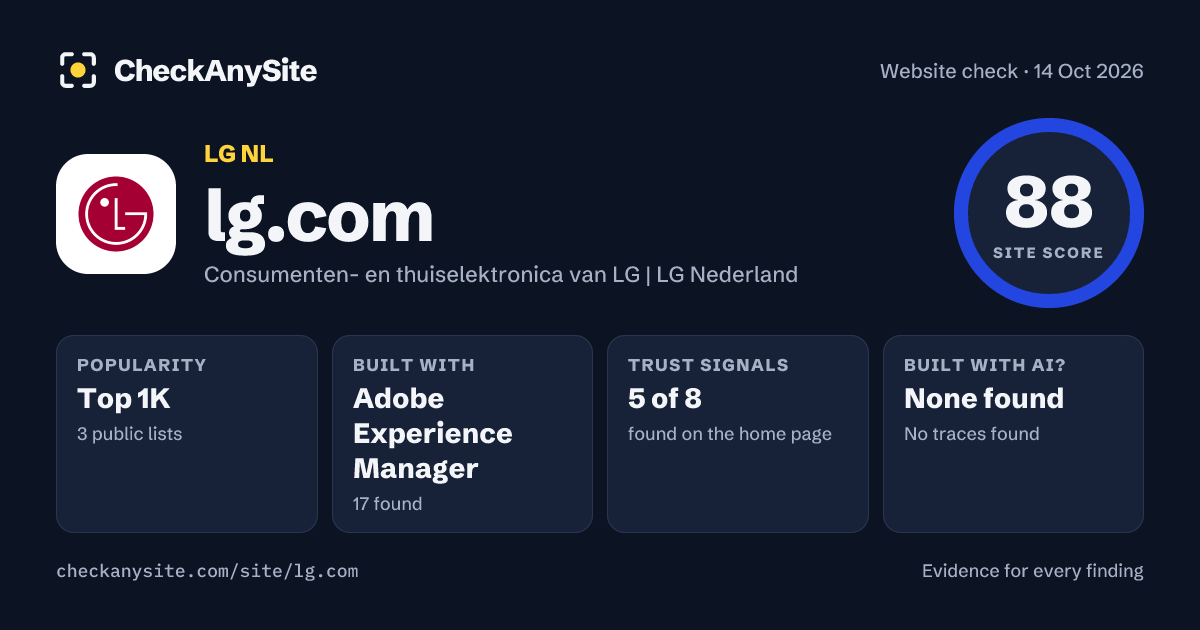Click the LG Nederland site description
Image resolution: width=1200 pixels, height=630 pixels.
[501, 274]
